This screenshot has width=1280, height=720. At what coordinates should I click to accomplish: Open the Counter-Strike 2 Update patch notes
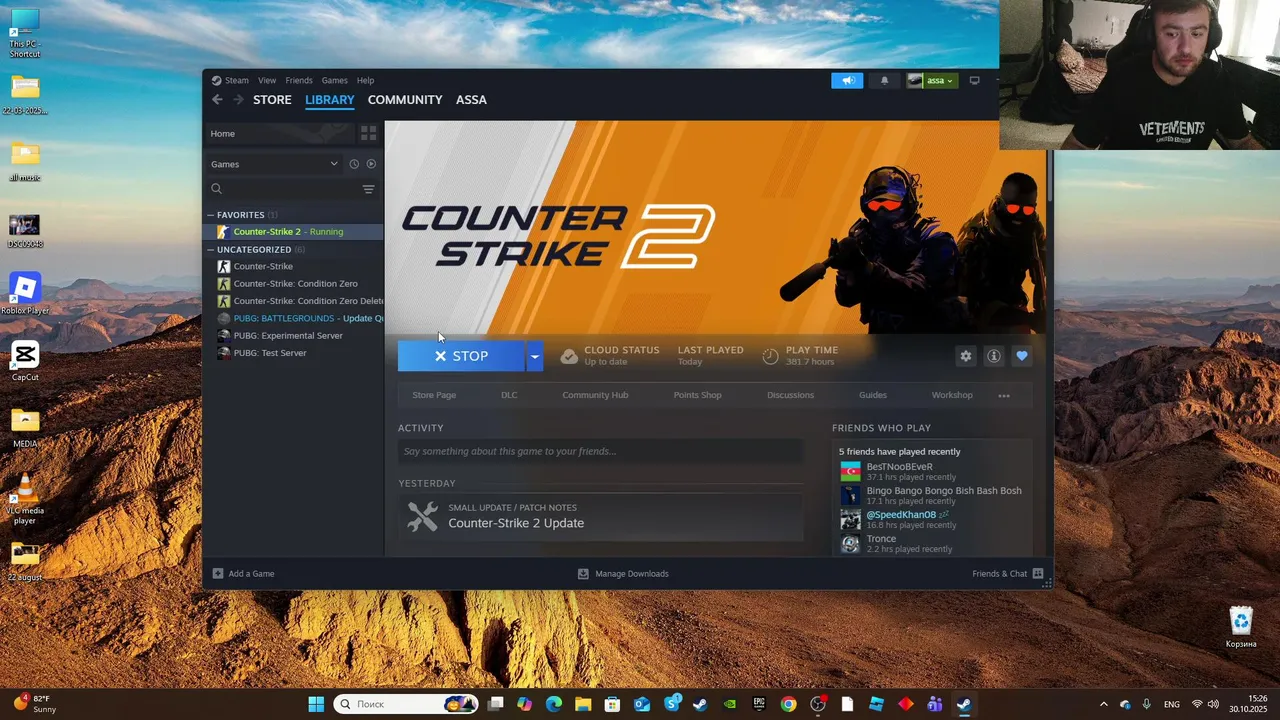[x=600, y=516]
